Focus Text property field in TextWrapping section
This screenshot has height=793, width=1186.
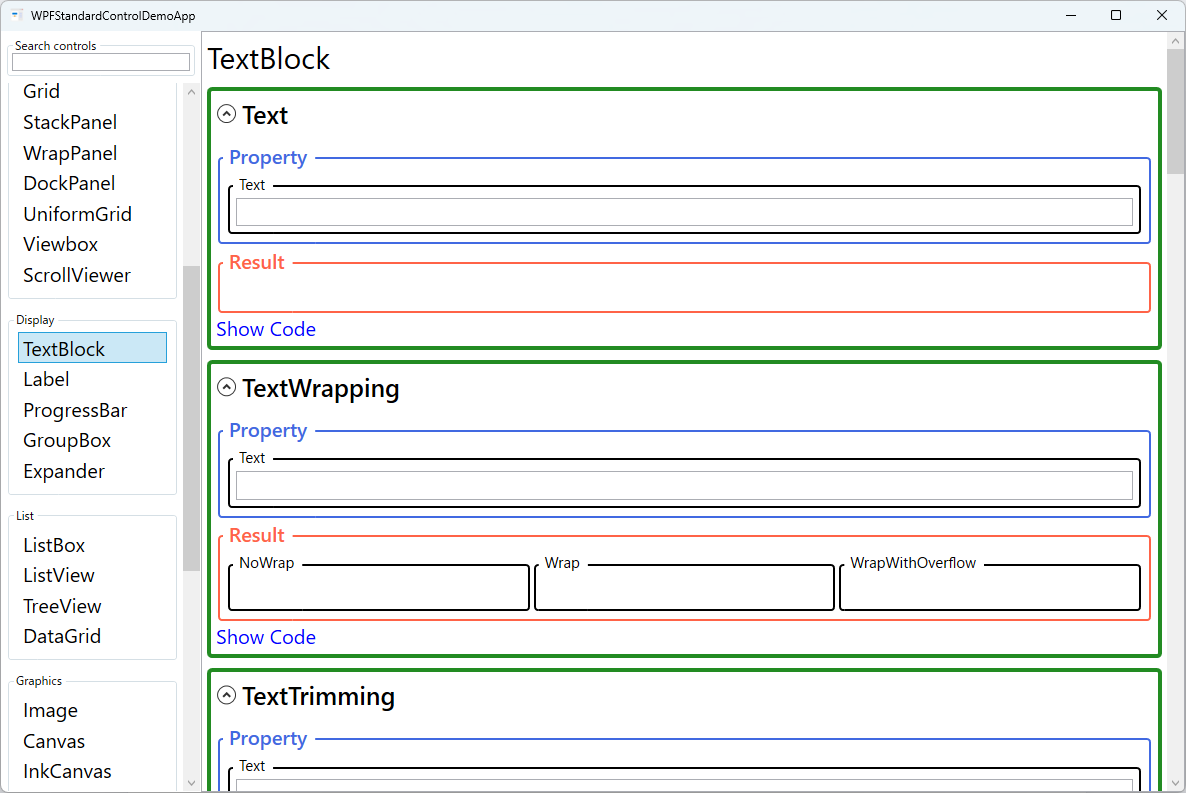tap(684, 485)
